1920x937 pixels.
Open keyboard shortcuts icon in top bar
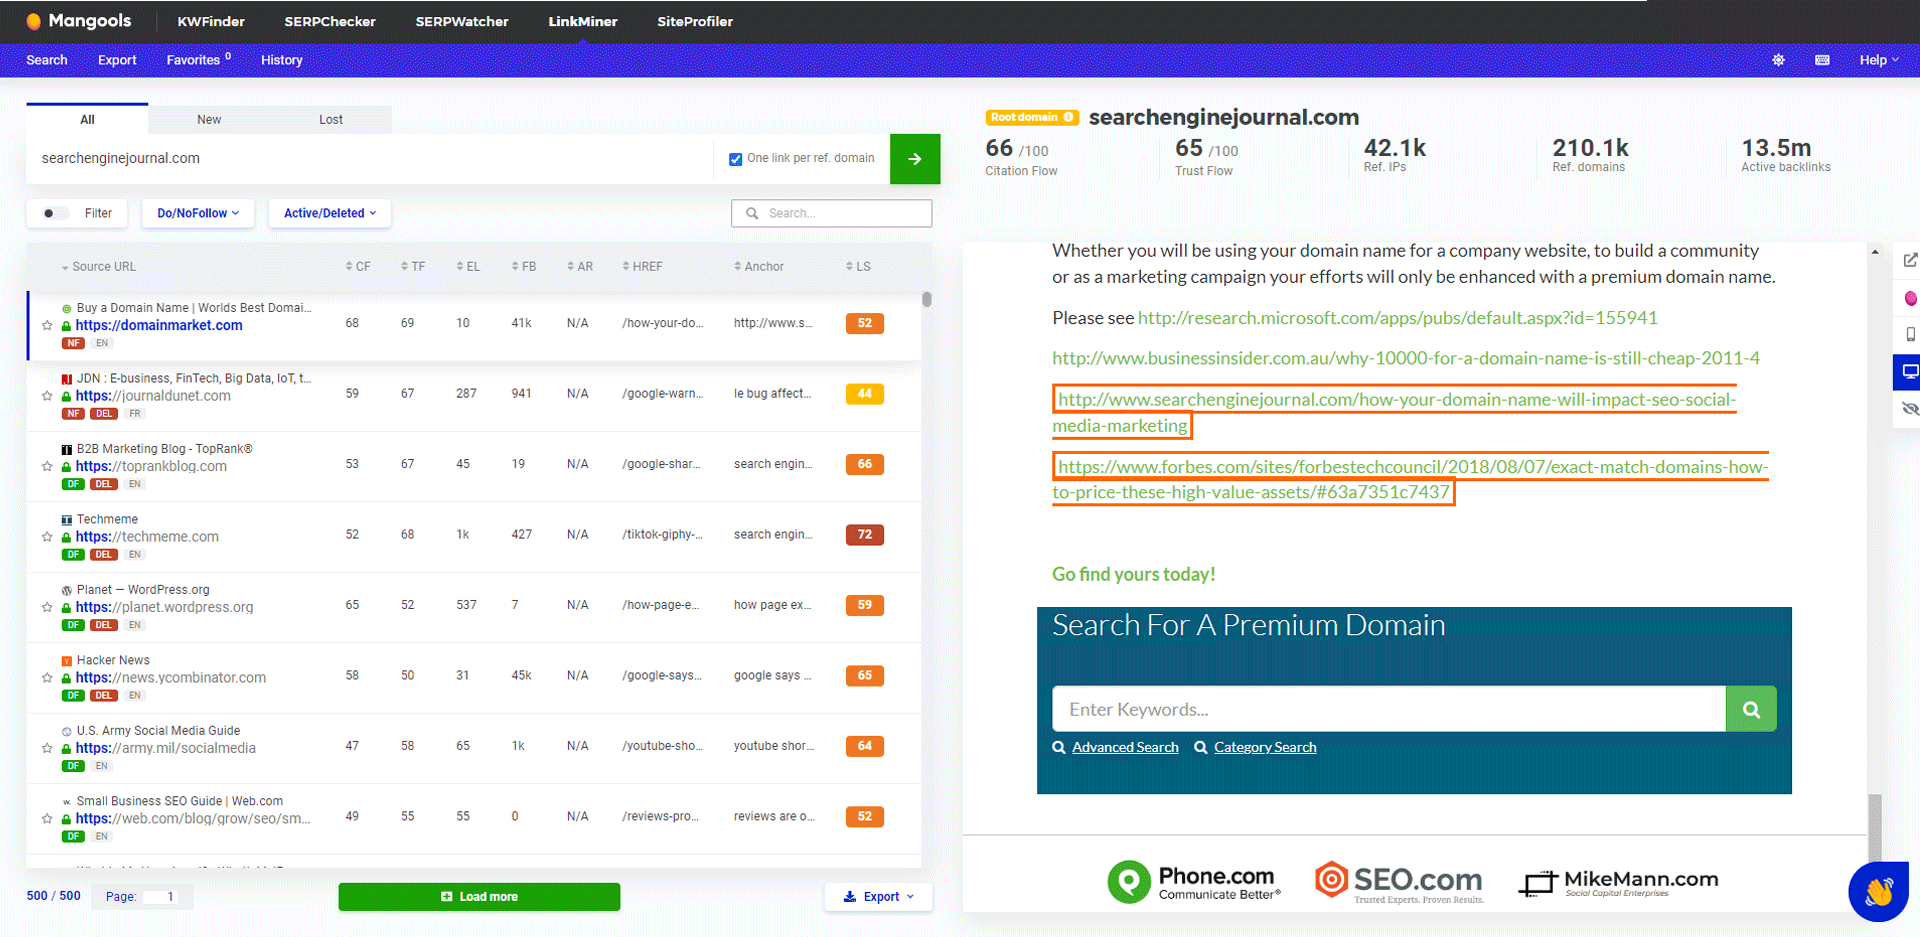coord(1822,60)
